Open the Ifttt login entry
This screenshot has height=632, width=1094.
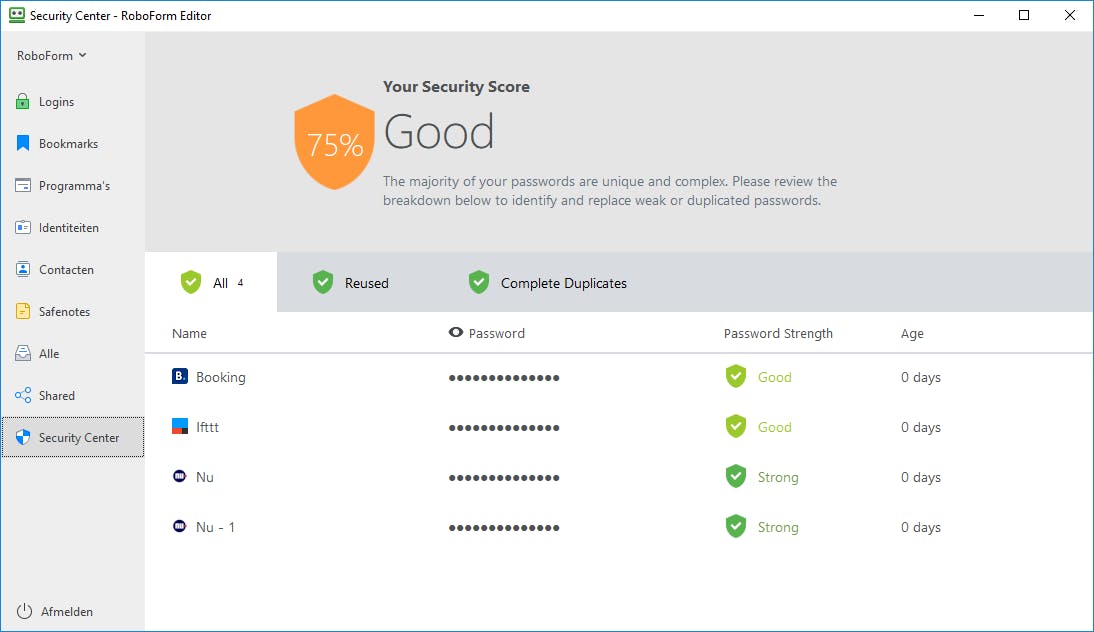pos(207,427)
